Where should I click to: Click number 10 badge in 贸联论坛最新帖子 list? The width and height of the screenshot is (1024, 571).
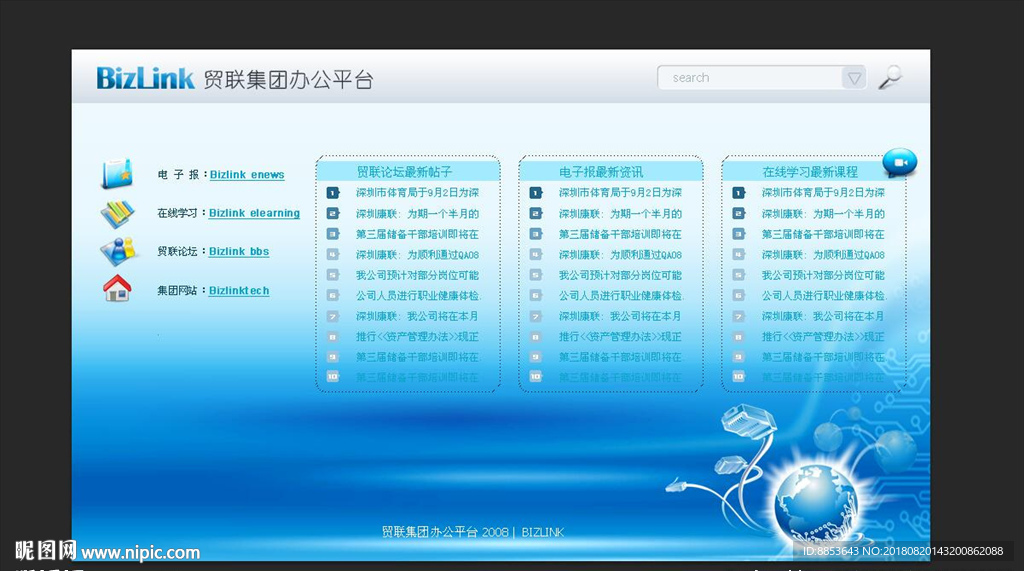(332, 377)
